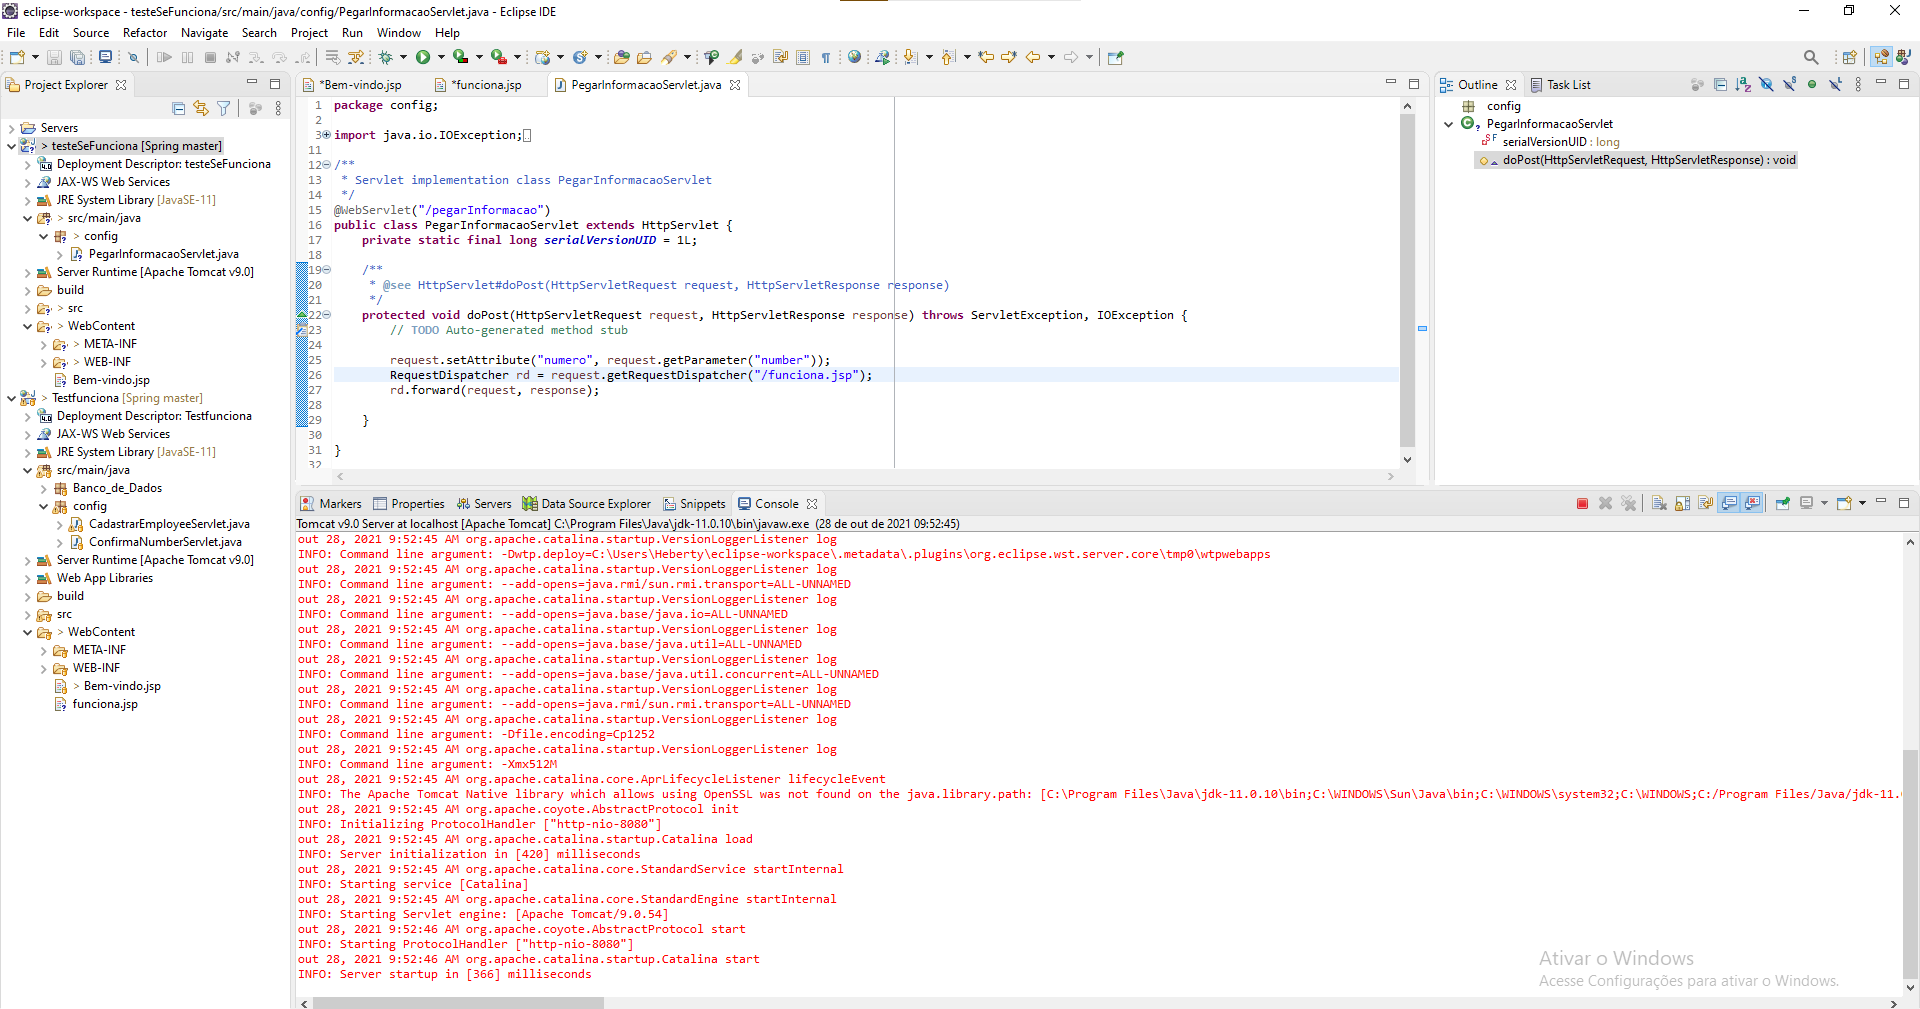Open the Outline view menu (three dots)
The height and width of the screenshot is (1009, 1920).
[1858, 85]
